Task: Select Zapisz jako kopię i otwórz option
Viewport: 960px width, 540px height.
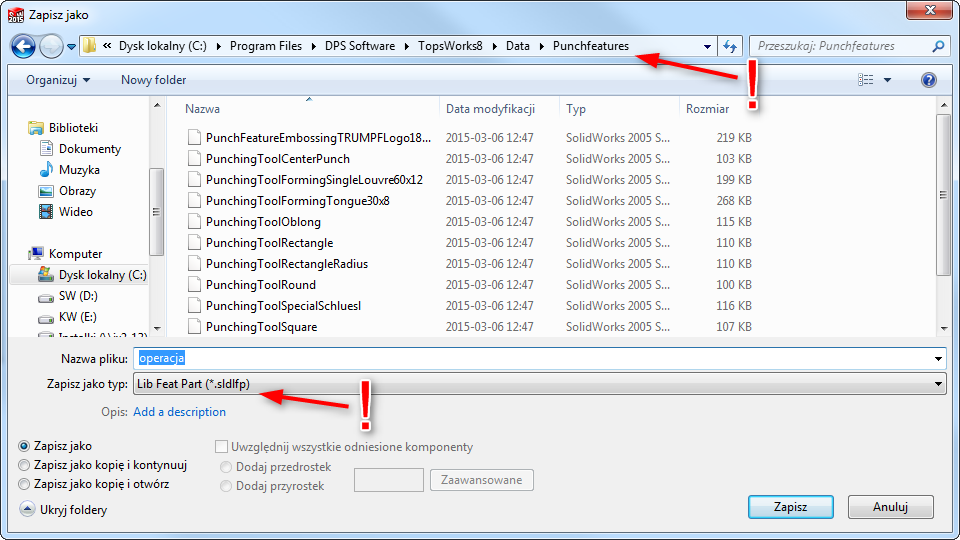Action: [24, 484]
